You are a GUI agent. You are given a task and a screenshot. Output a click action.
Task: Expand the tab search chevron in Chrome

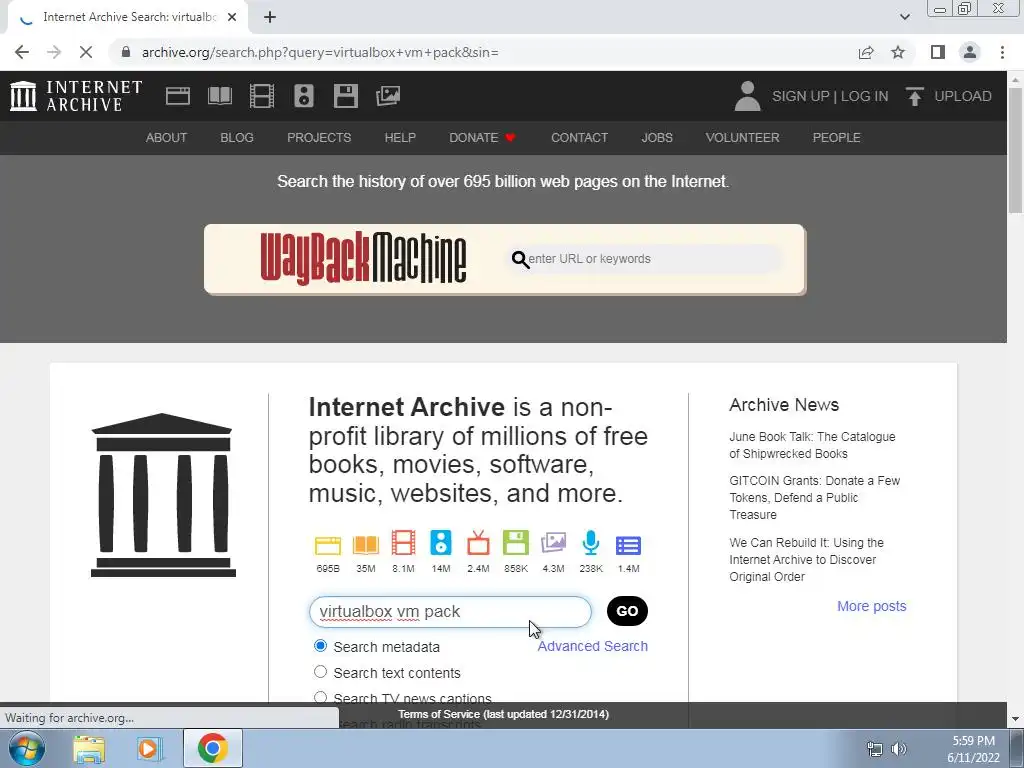(x=904, y=17)
